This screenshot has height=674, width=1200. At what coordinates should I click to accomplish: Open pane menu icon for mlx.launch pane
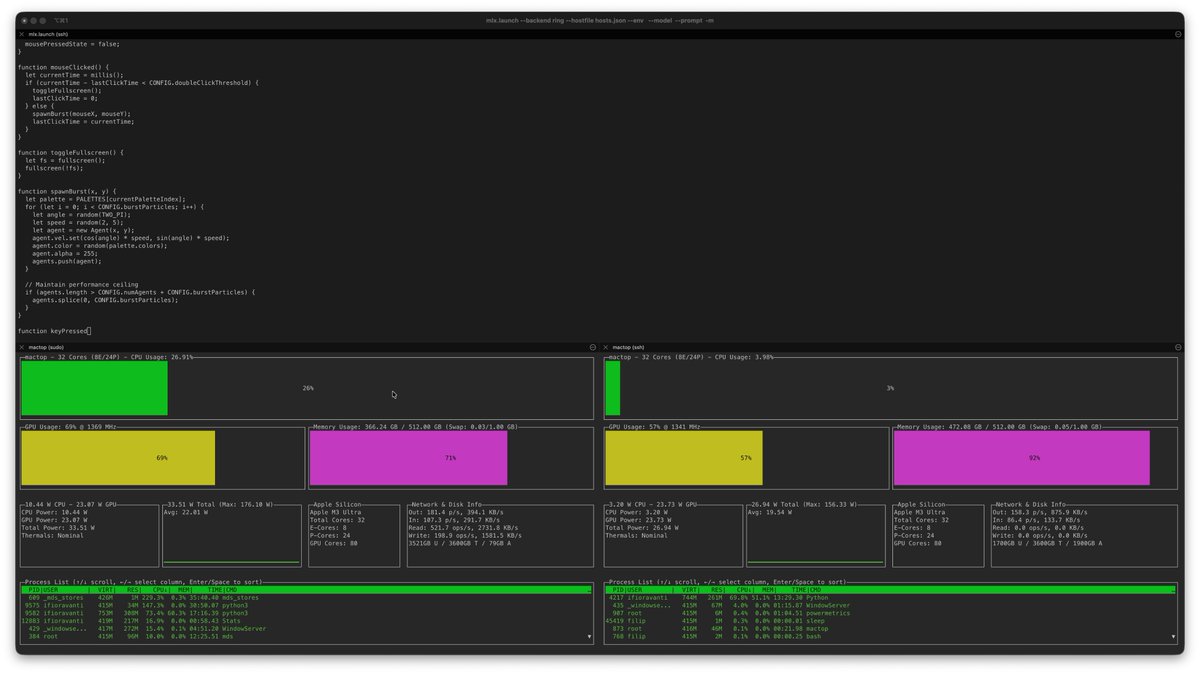[x=1178, y=34]
